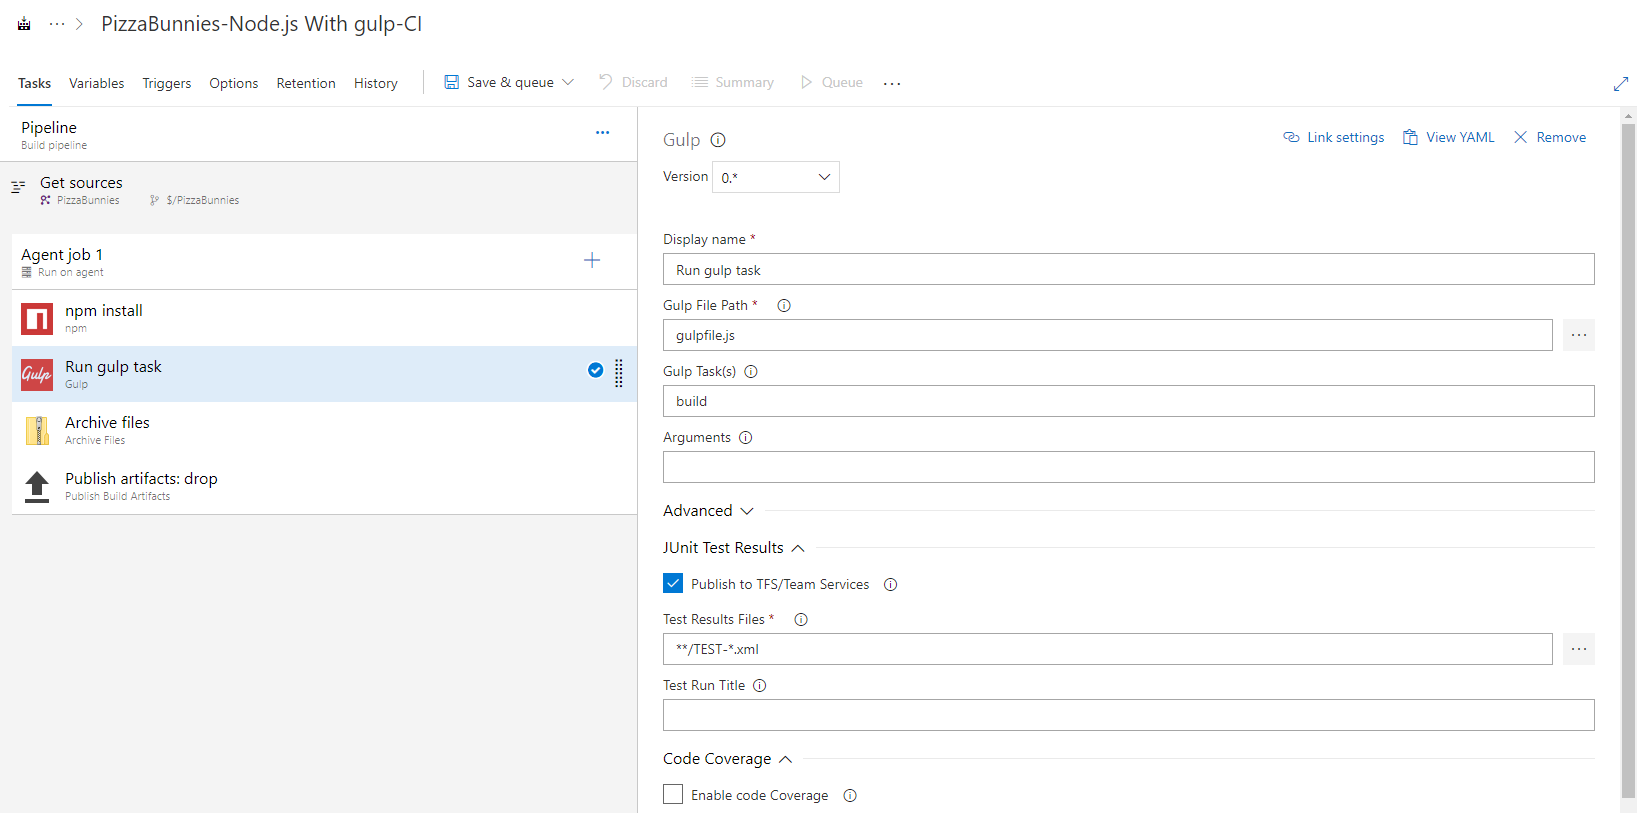Browse for Gulp File Path with ellipsis button
Image resolution: width=1645 pixels, height=813 pixels.
point(1578,335)
